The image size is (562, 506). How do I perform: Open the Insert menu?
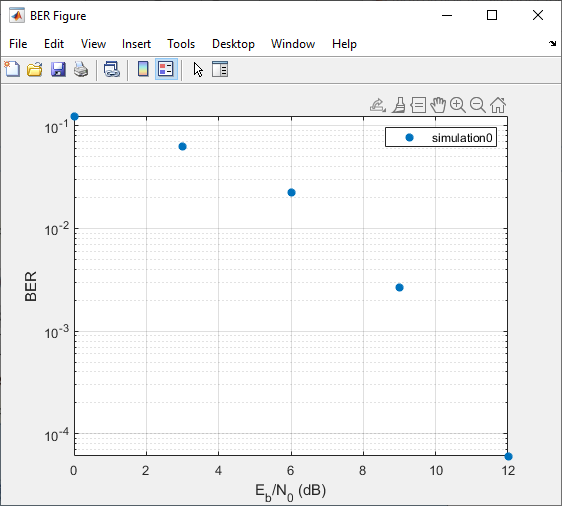click(136, 44)
